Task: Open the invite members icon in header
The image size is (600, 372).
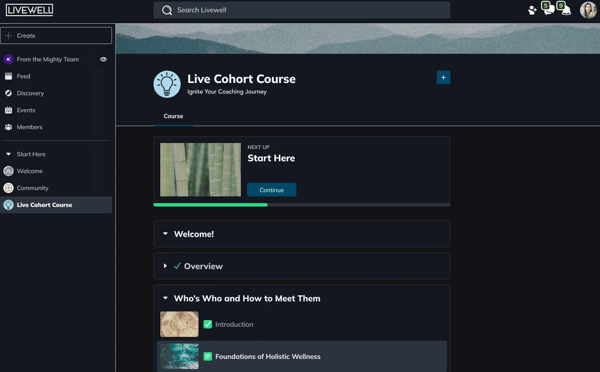Action: click(x=532, y=10)
